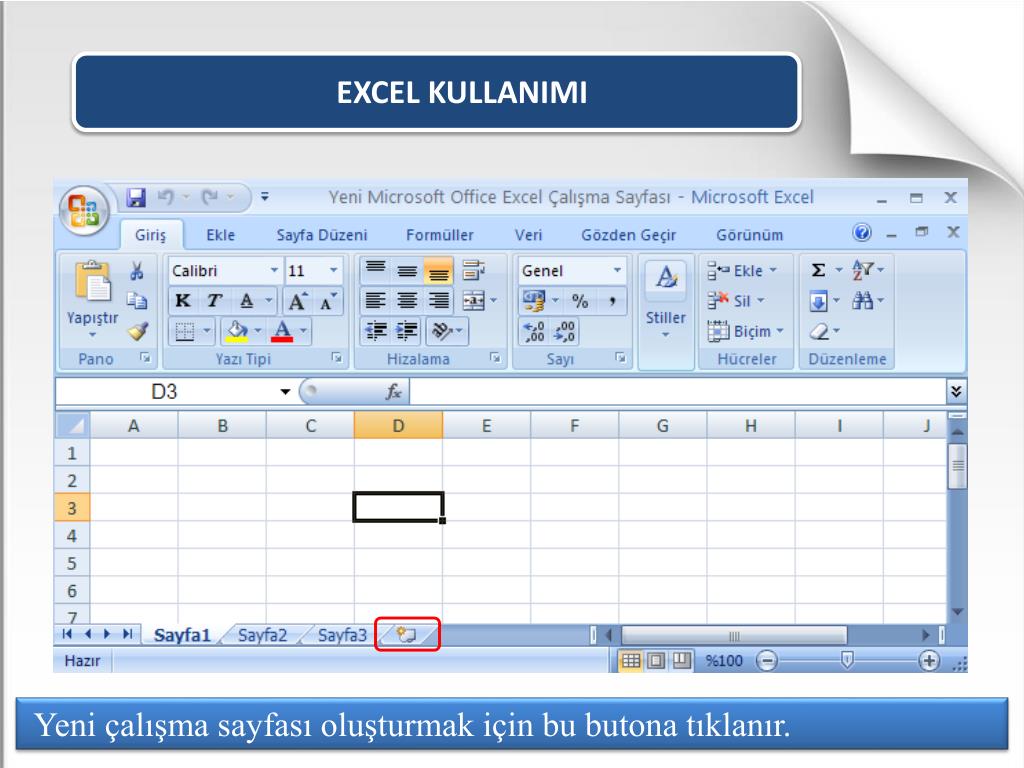Increase decimal places button
Image resolution: width=1024 pixels, height=768 pixels.
click(x=534, y=331)
